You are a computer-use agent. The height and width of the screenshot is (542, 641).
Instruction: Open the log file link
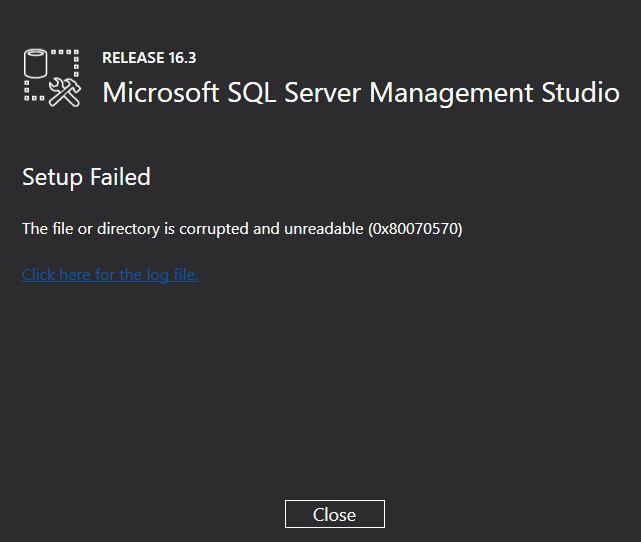tap(110, 275)
